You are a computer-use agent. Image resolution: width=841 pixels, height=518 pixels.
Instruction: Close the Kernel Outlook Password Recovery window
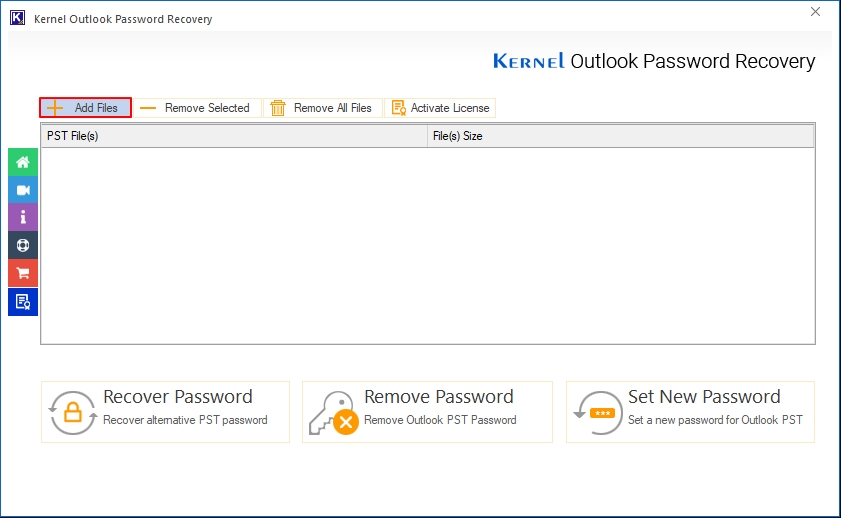coord(814,12)
